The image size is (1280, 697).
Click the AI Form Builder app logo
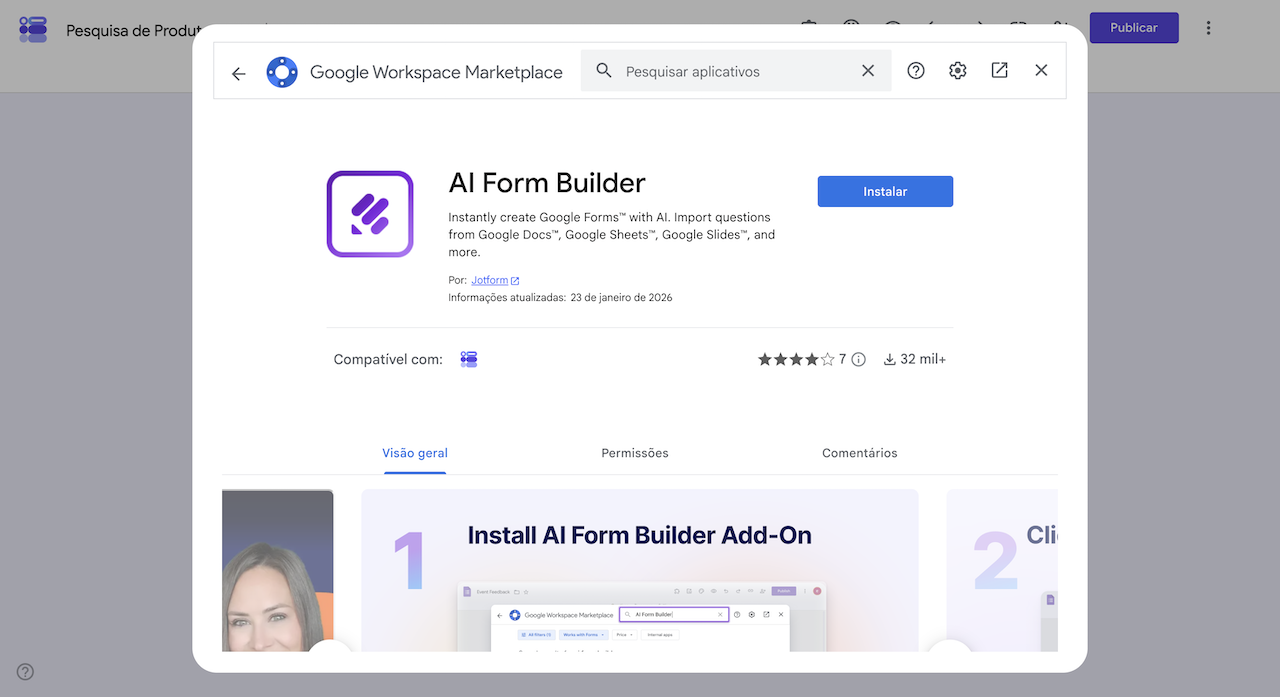point(370,214)
